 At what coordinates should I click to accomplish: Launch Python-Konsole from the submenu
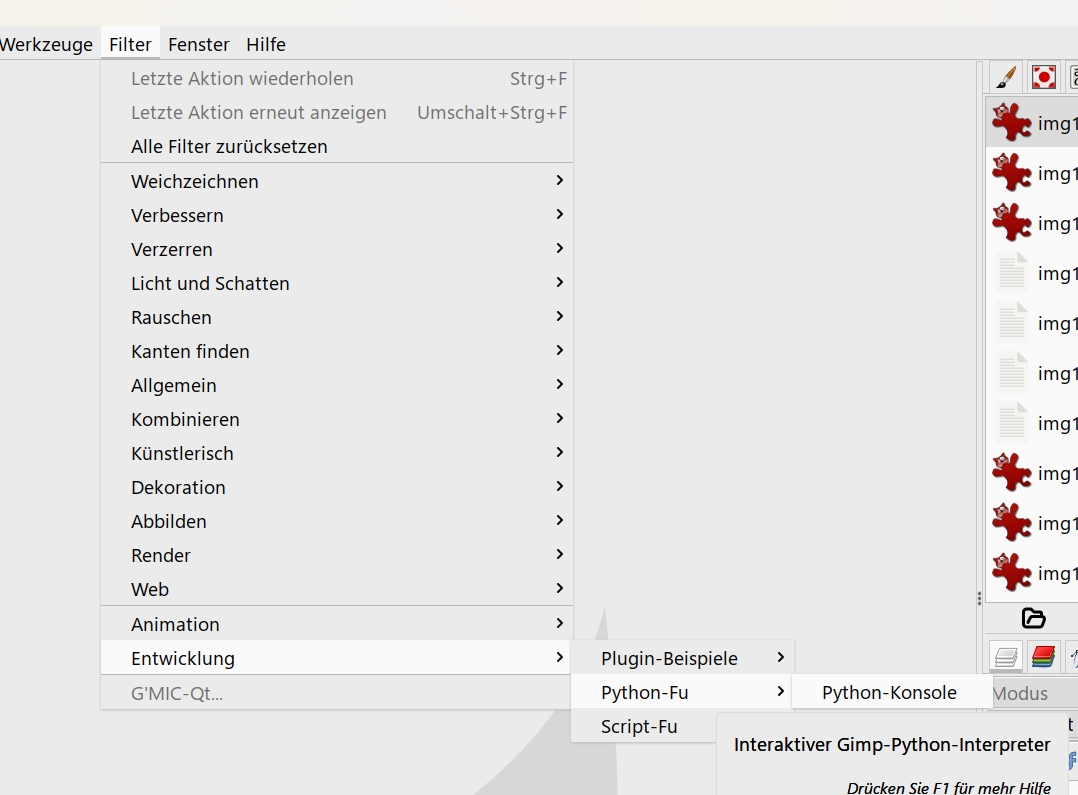(888, 692)
